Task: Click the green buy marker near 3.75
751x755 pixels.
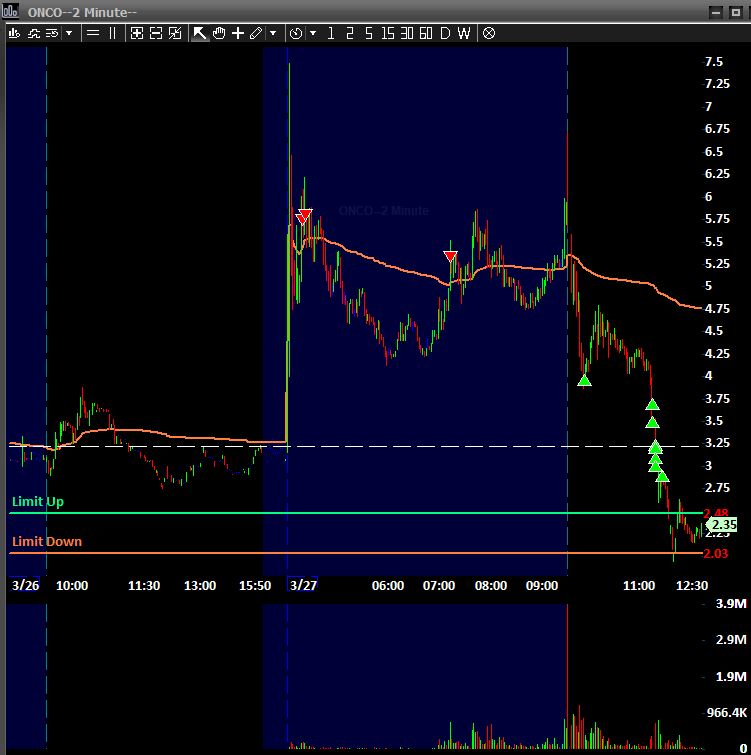Action: (652, 404)
